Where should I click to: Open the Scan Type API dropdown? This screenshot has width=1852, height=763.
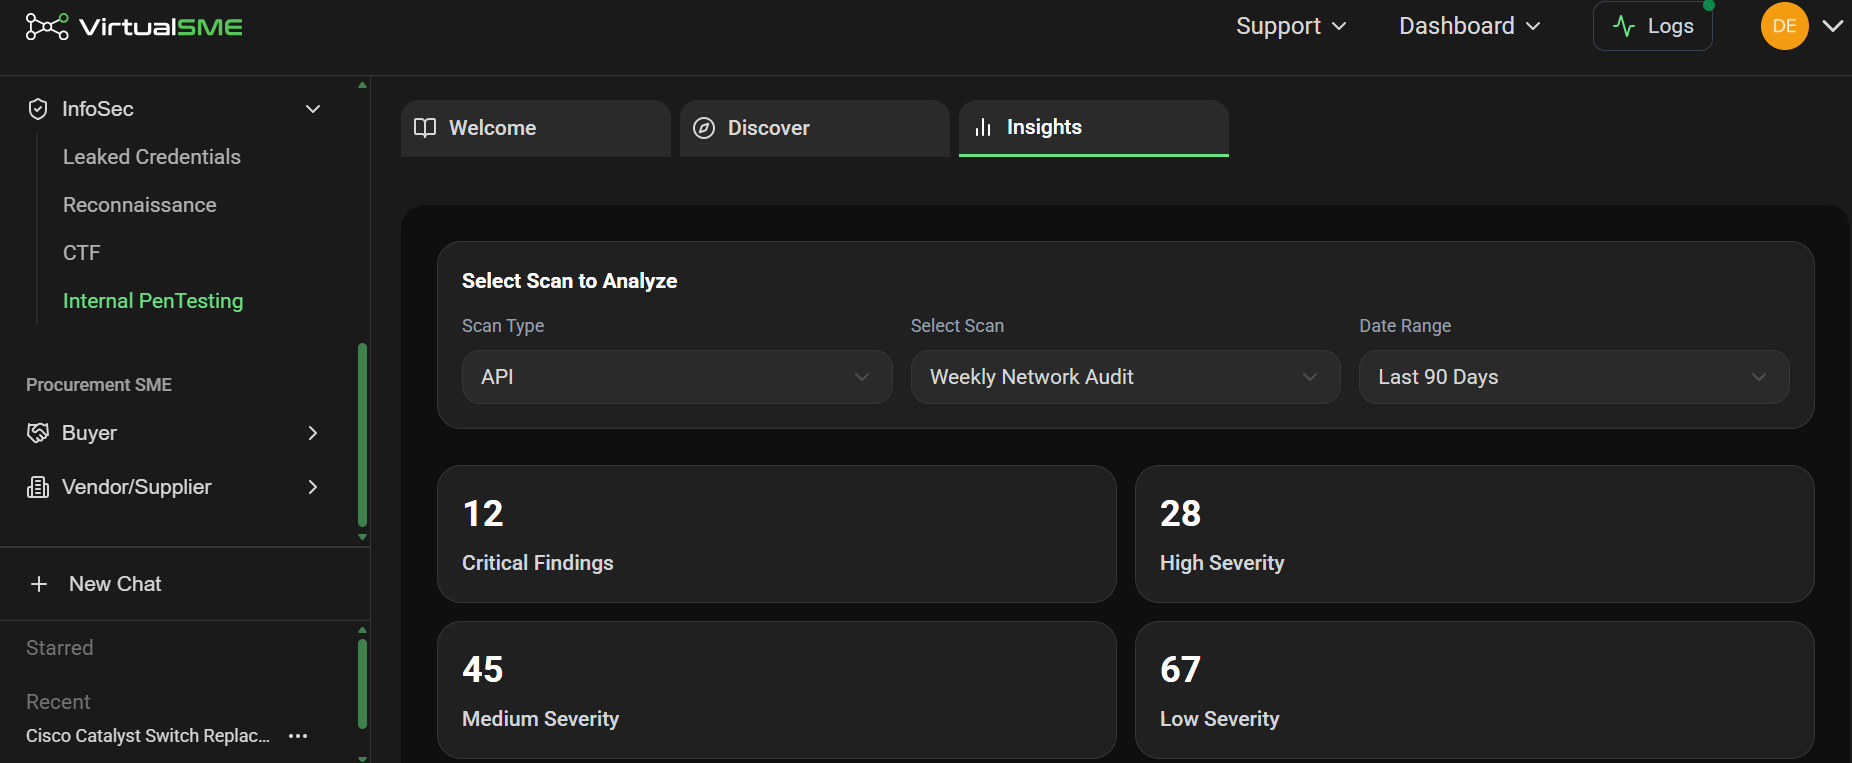pos(677,377)
